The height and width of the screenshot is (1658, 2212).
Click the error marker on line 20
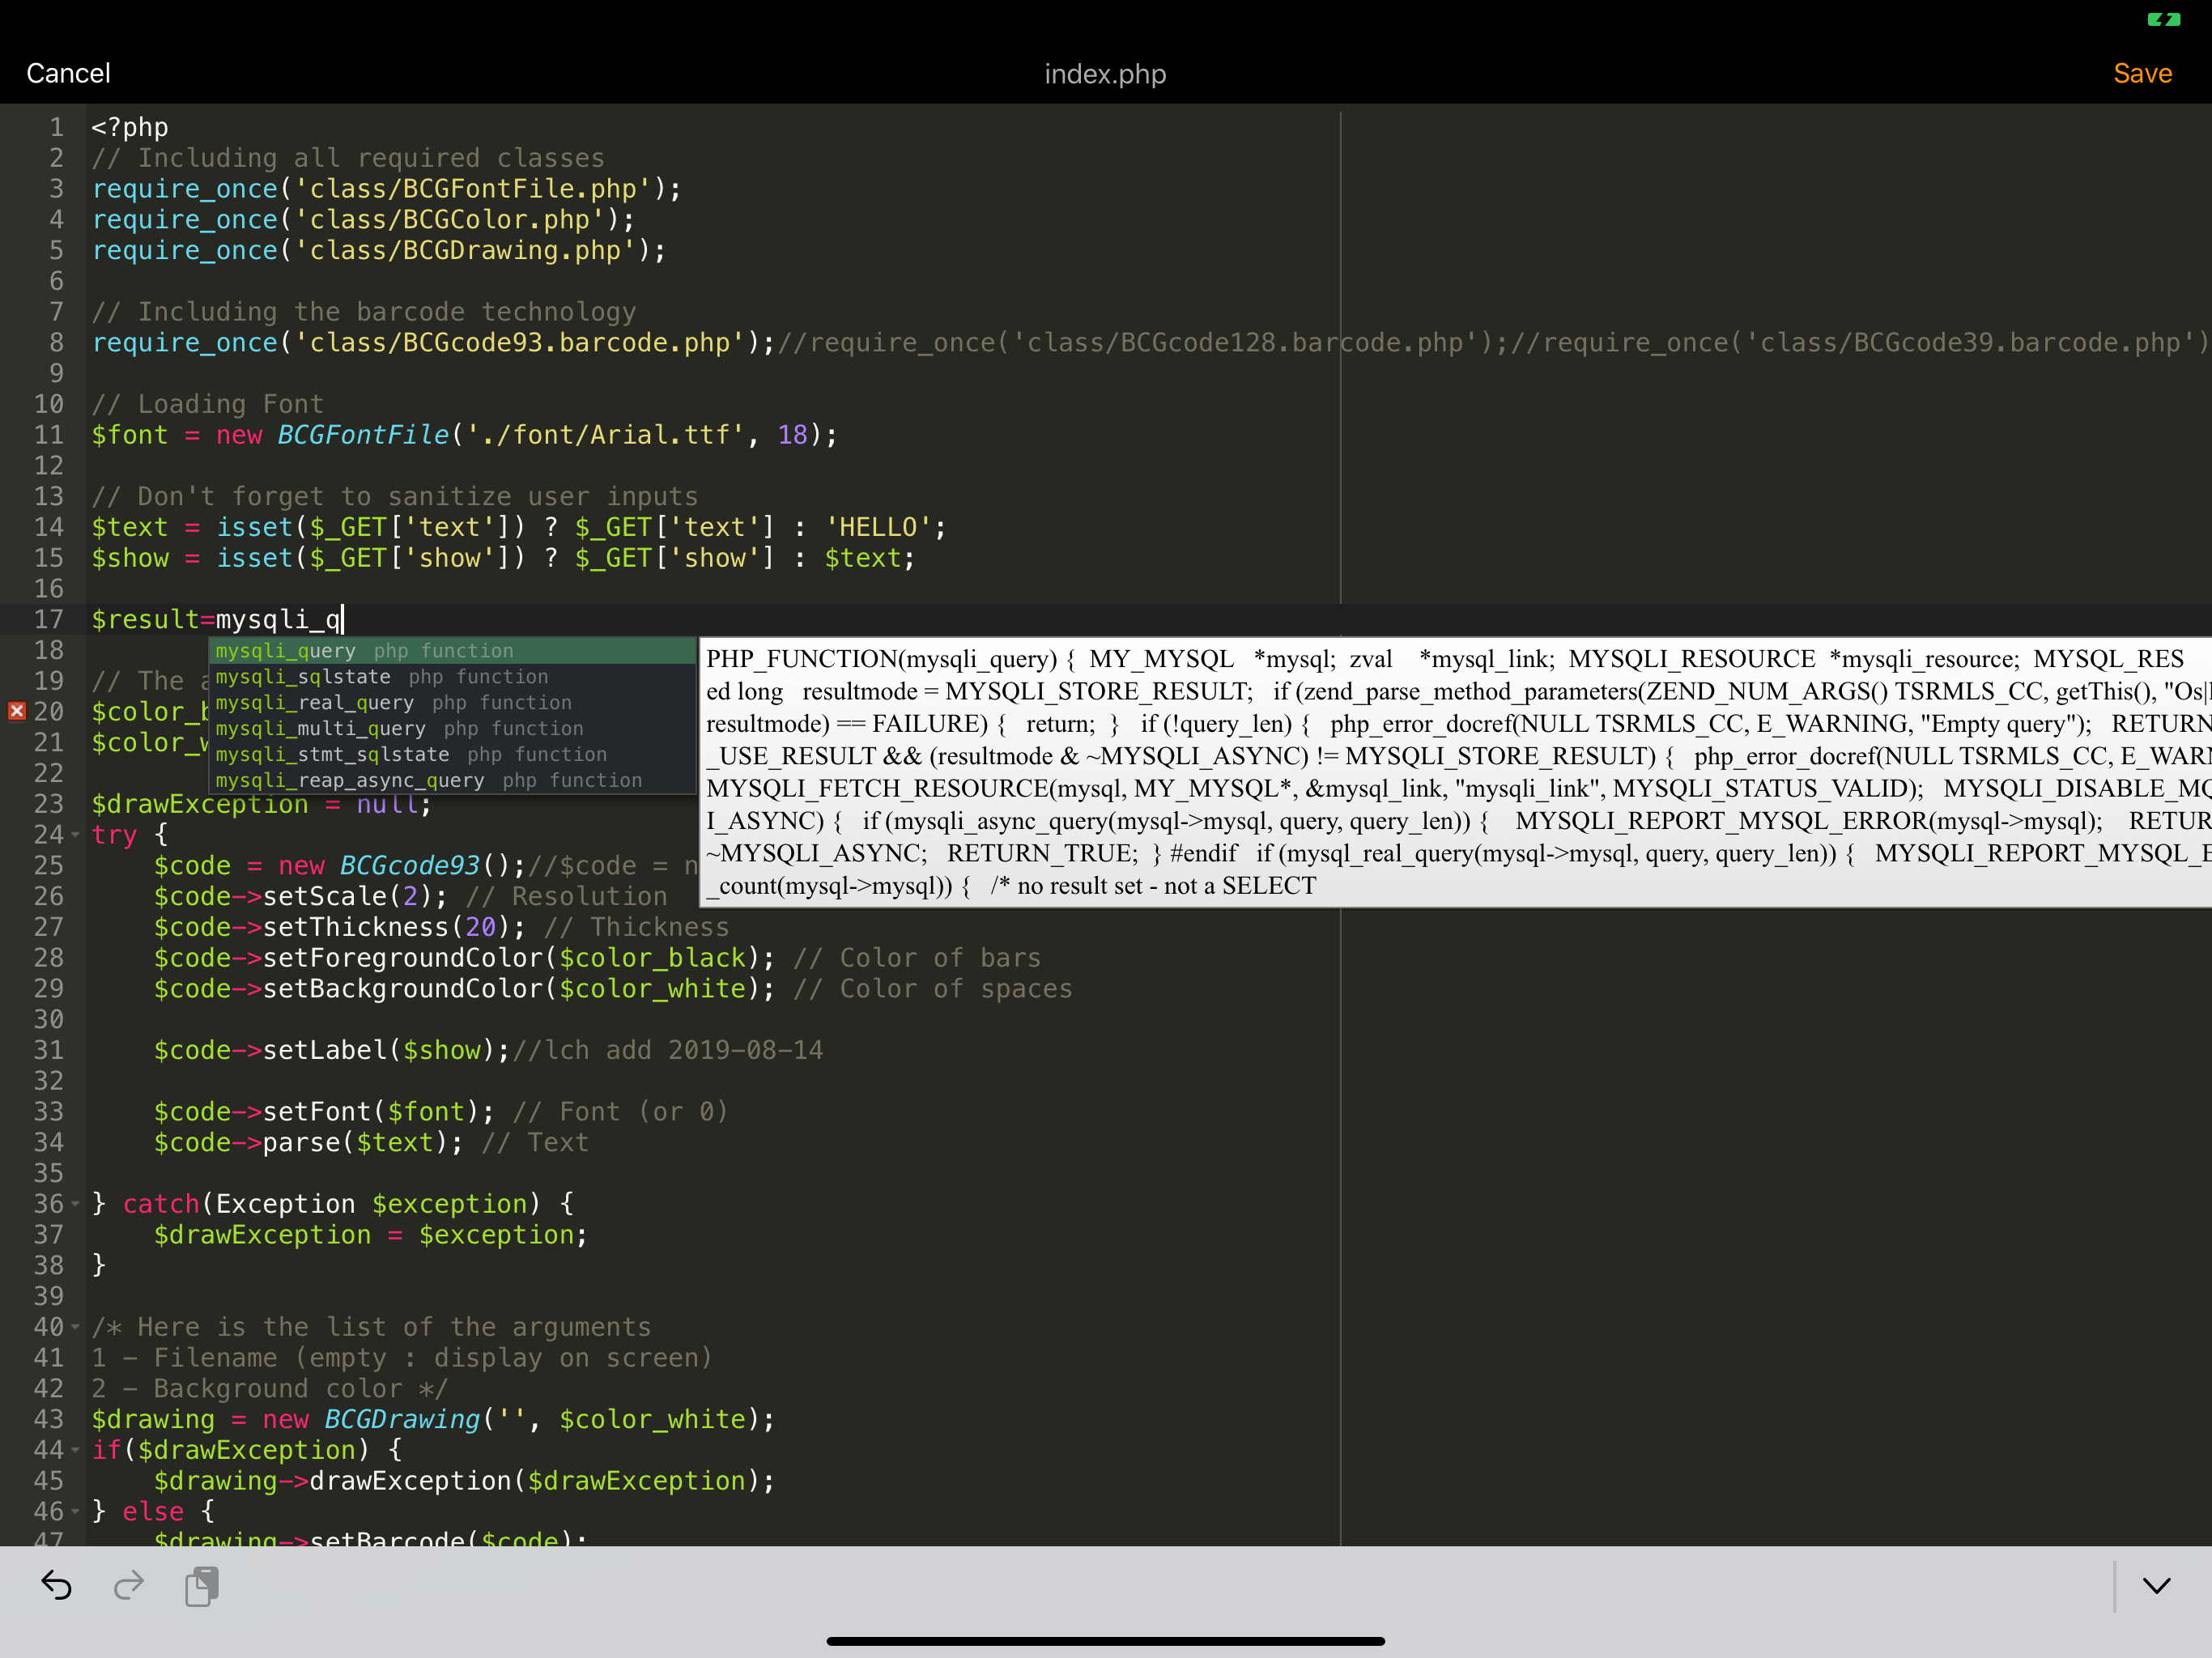click(17, 711)
